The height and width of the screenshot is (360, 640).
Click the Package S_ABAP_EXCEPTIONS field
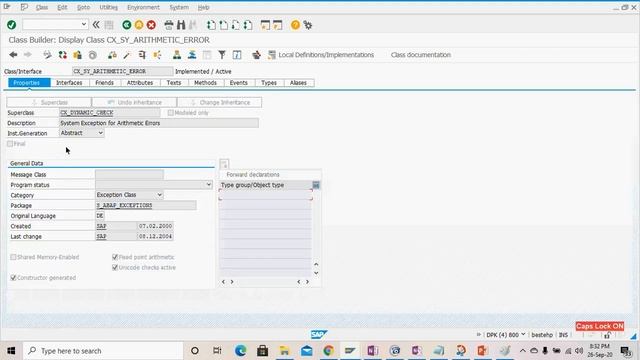point(146,205)
